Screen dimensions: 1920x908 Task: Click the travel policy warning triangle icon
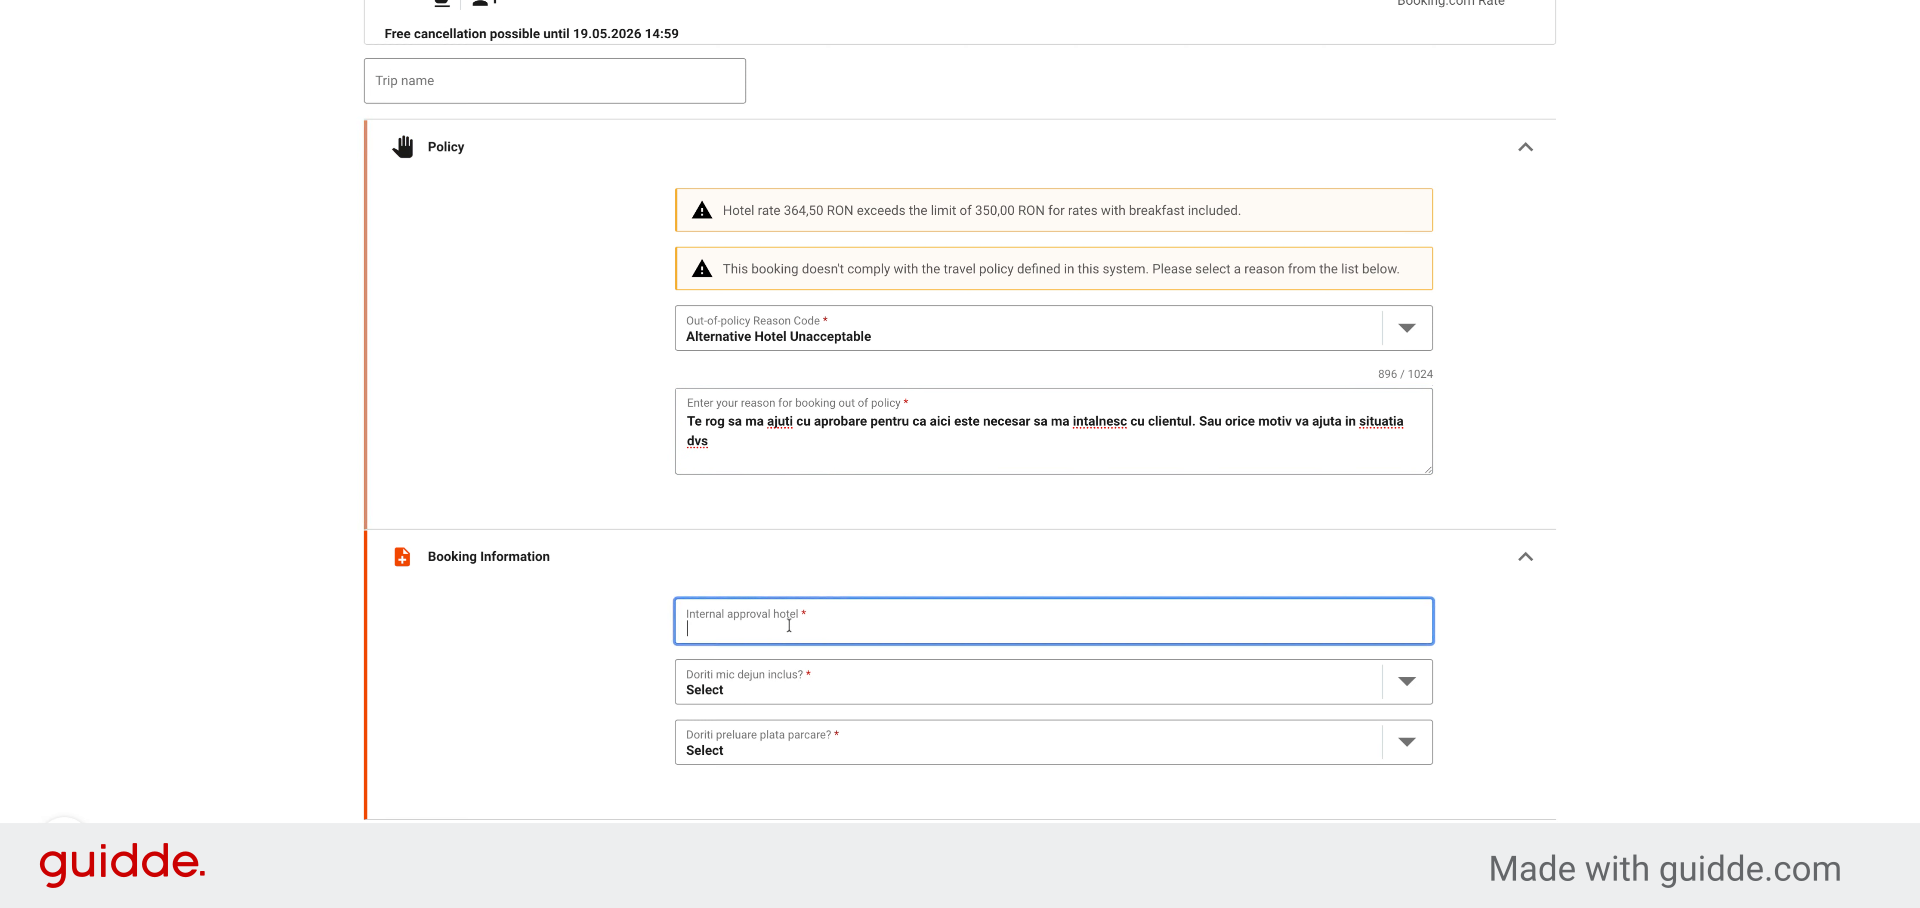click(702, 269)
